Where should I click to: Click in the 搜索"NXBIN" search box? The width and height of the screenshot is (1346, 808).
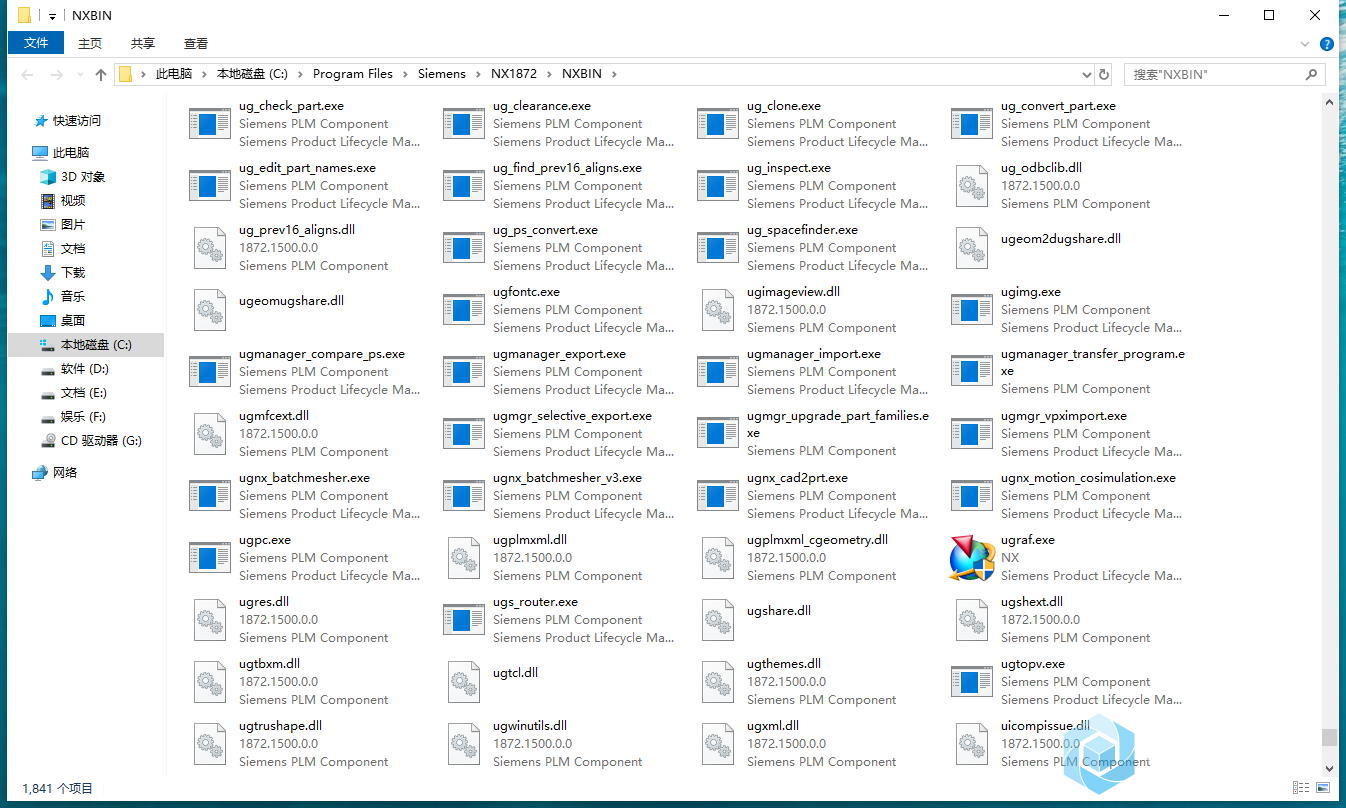point(1215,74)
